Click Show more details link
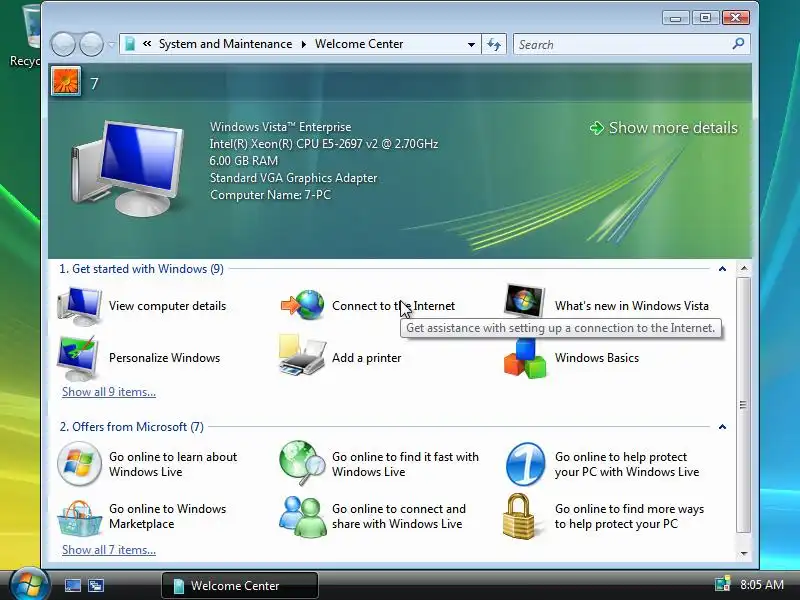Image resolution: width=800 pixels, height=600 pixels. pyautogui.click(x=664, y=128)
